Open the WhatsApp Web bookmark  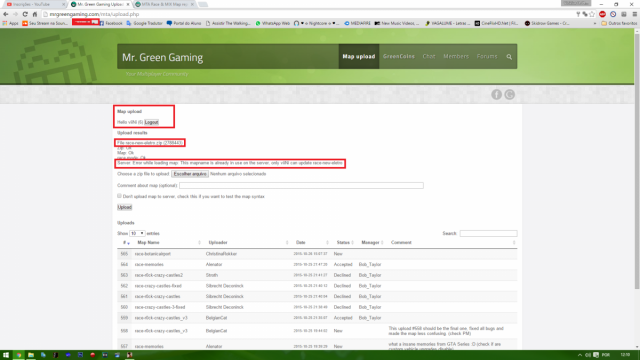click(272, 23)
